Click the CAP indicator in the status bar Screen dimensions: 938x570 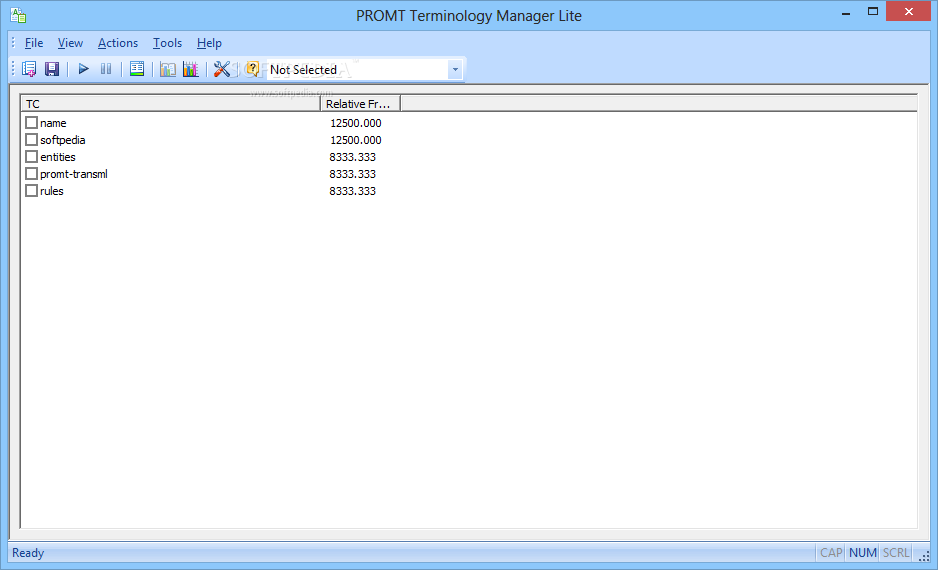(x=831, y=553)
